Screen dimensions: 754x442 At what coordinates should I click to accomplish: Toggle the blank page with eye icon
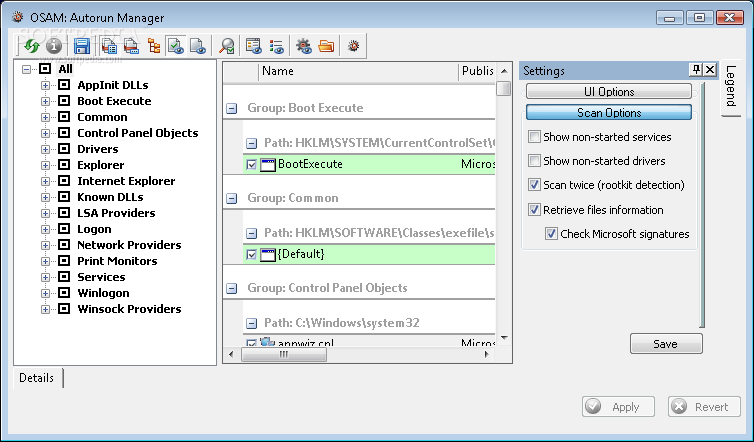click(198, 46)
